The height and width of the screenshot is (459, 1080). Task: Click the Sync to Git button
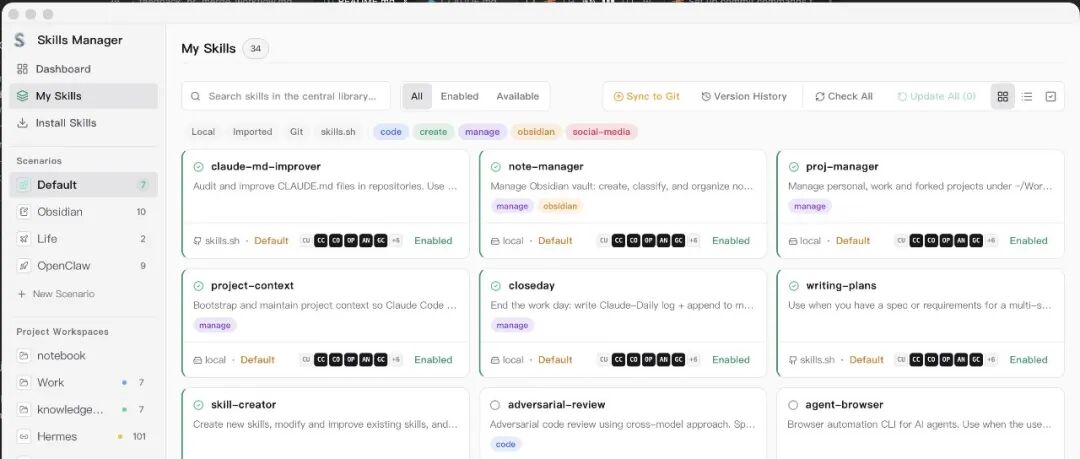click(647, 96)
